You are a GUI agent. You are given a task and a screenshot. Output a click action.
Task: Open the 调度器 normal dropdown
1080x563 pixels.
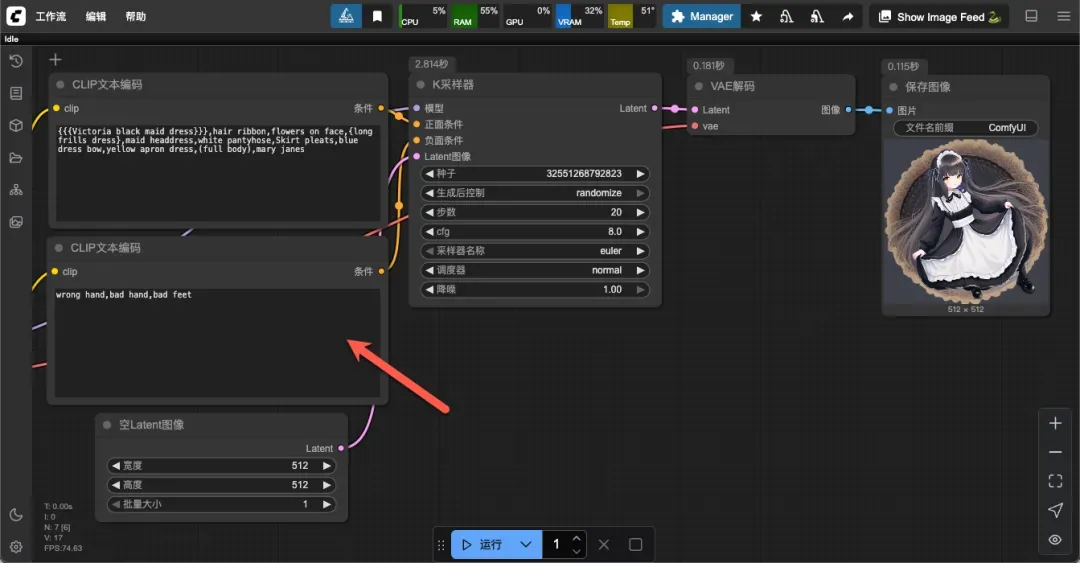point(535,270)
